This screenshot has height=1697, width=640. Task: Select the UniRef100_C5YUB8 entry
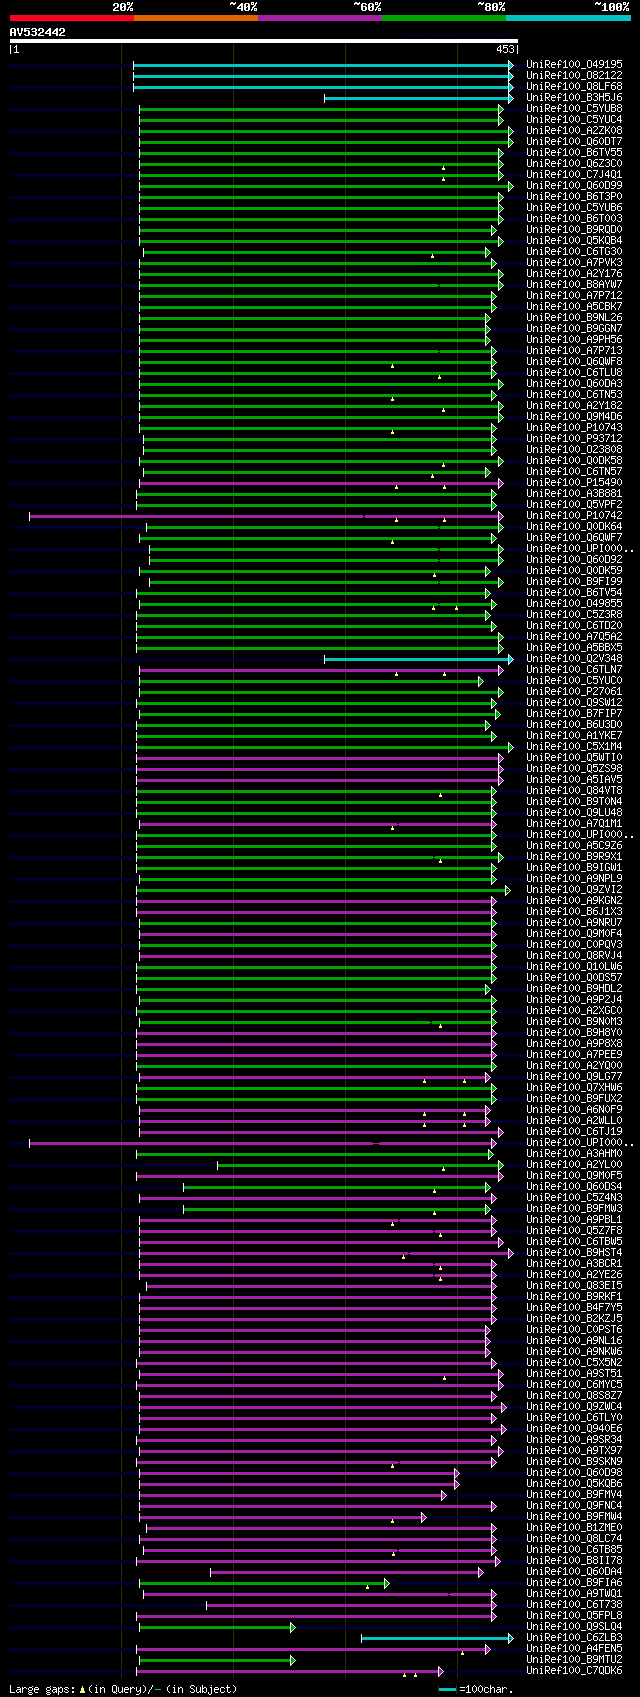(574, 109)
